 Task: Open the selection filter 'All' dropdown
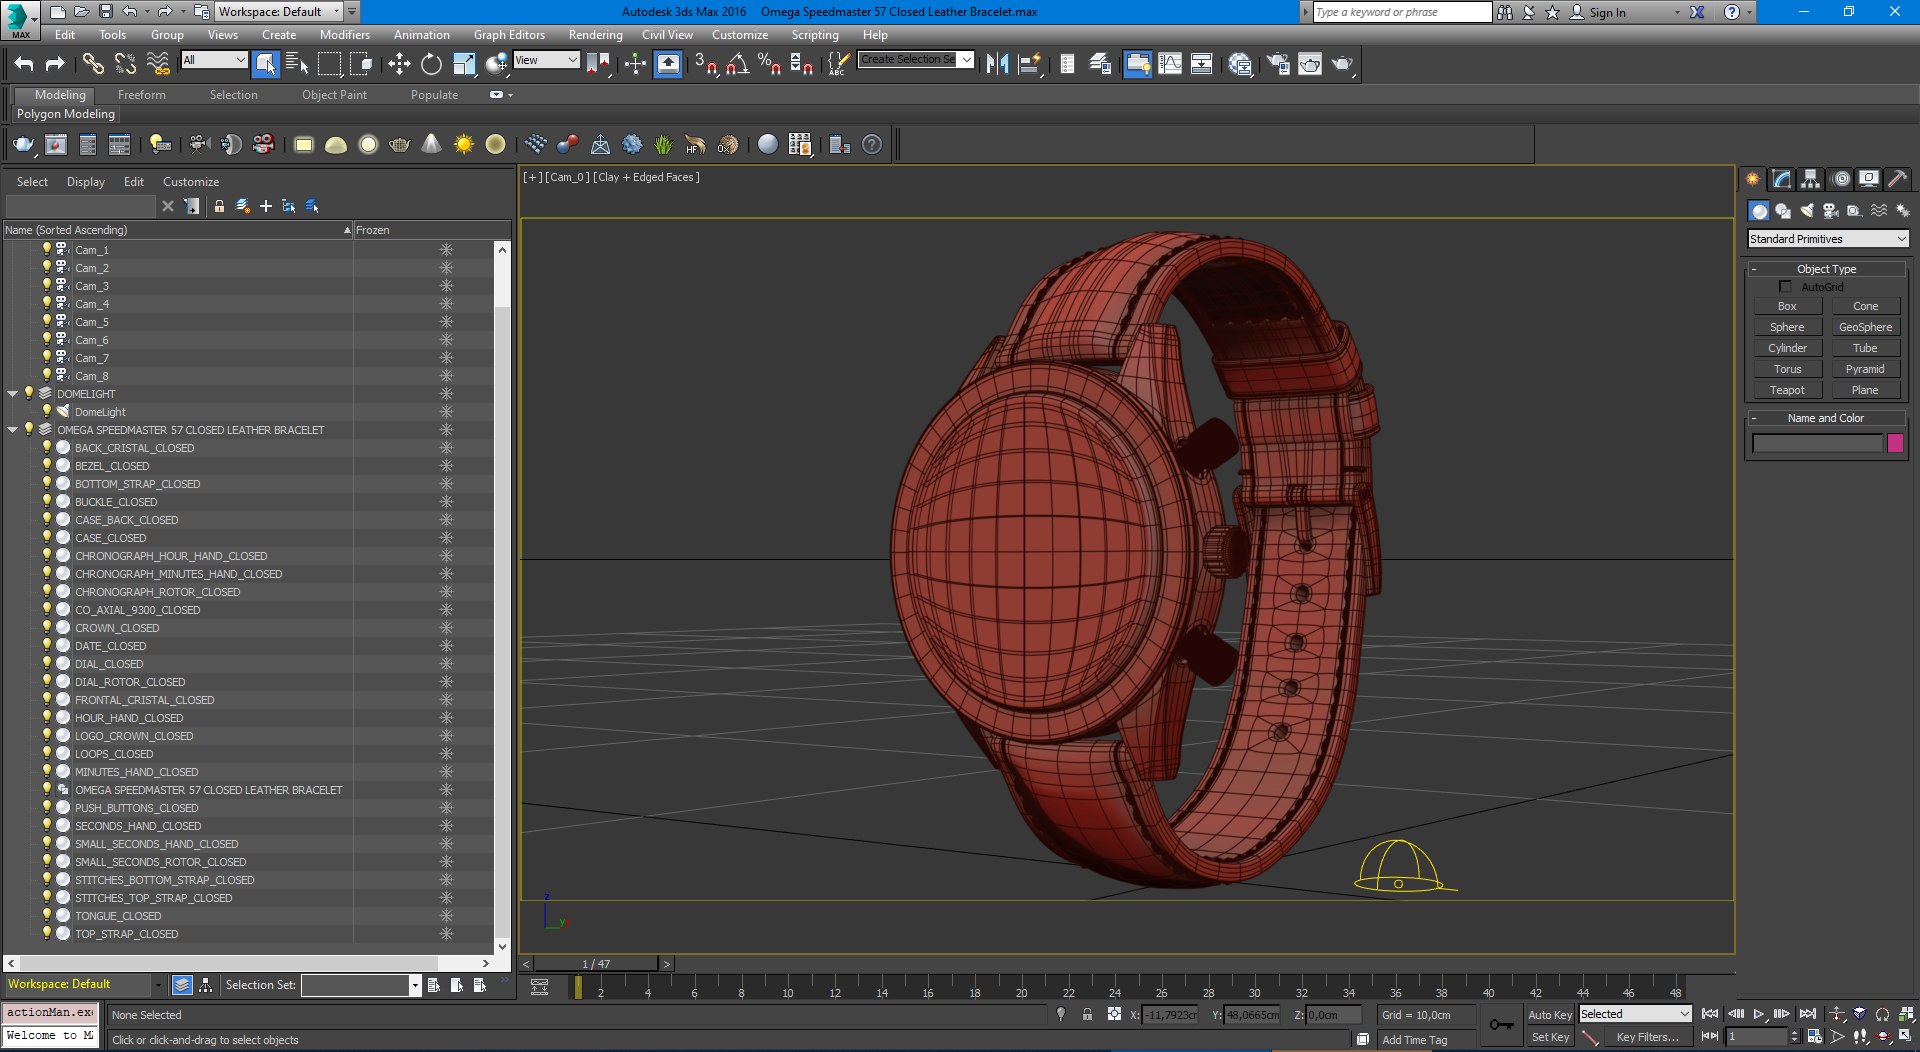point(214,60)
